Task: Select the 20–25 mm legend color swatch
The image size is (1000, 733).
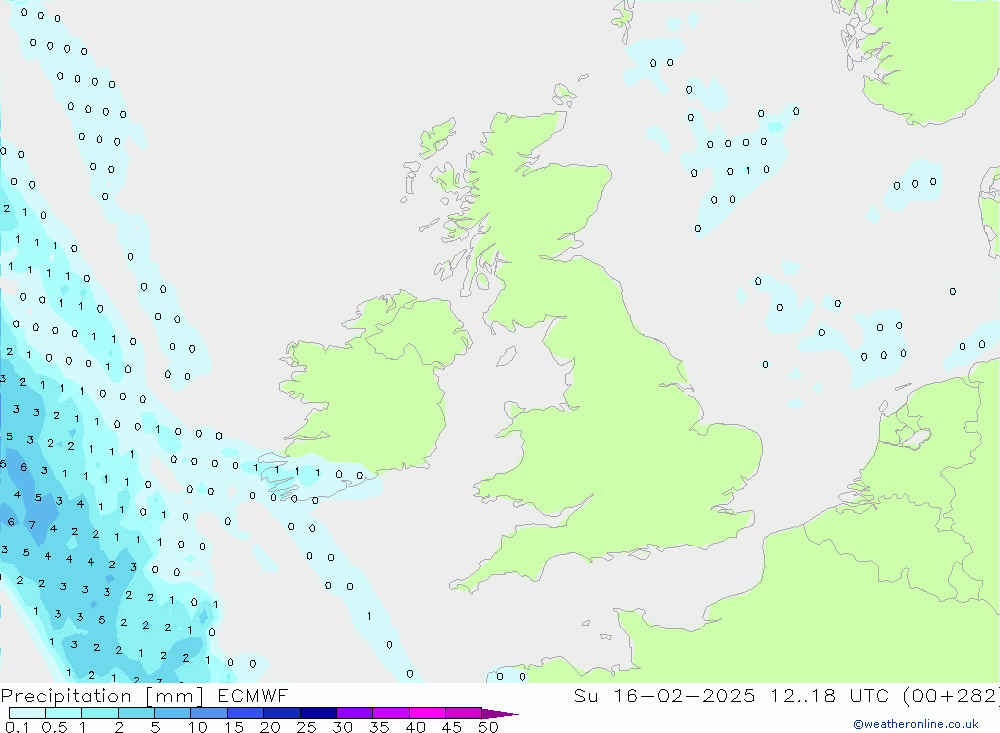Action: [282, 713]
